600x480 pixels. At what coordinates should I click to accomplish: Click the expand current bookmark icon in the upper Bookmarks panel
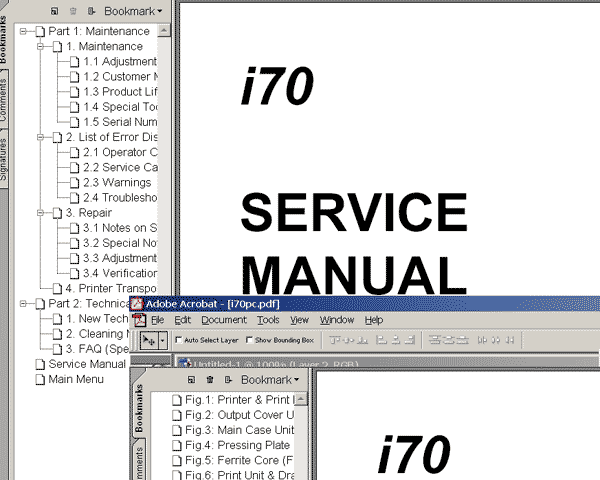point(91,11)
